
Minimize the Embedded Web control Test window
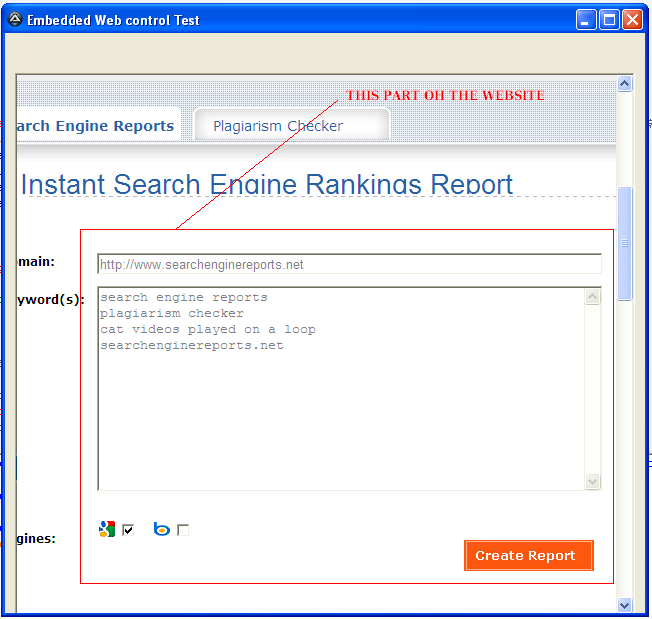[586, 19]
